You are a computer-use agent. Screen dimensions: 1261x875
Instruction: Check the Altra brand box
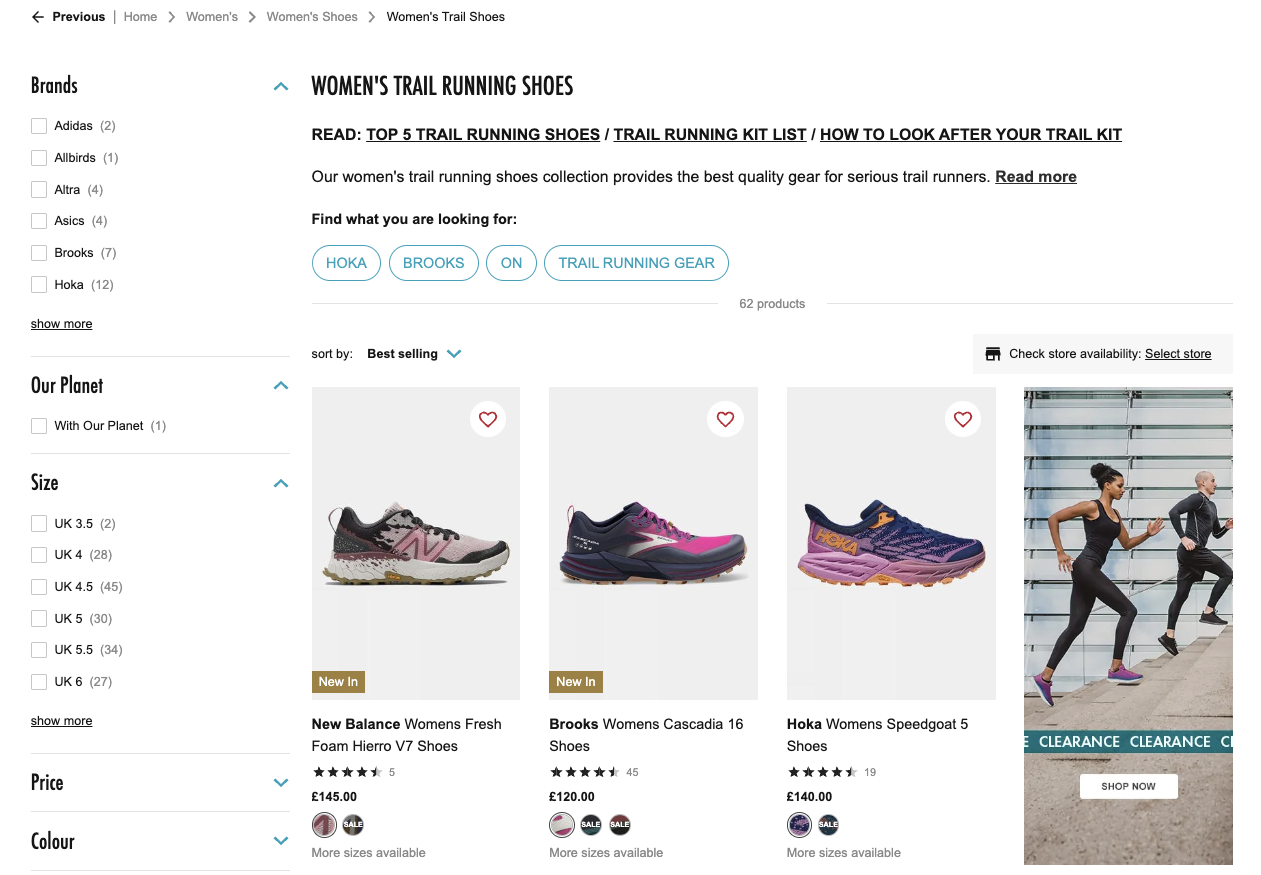[39, 190]
